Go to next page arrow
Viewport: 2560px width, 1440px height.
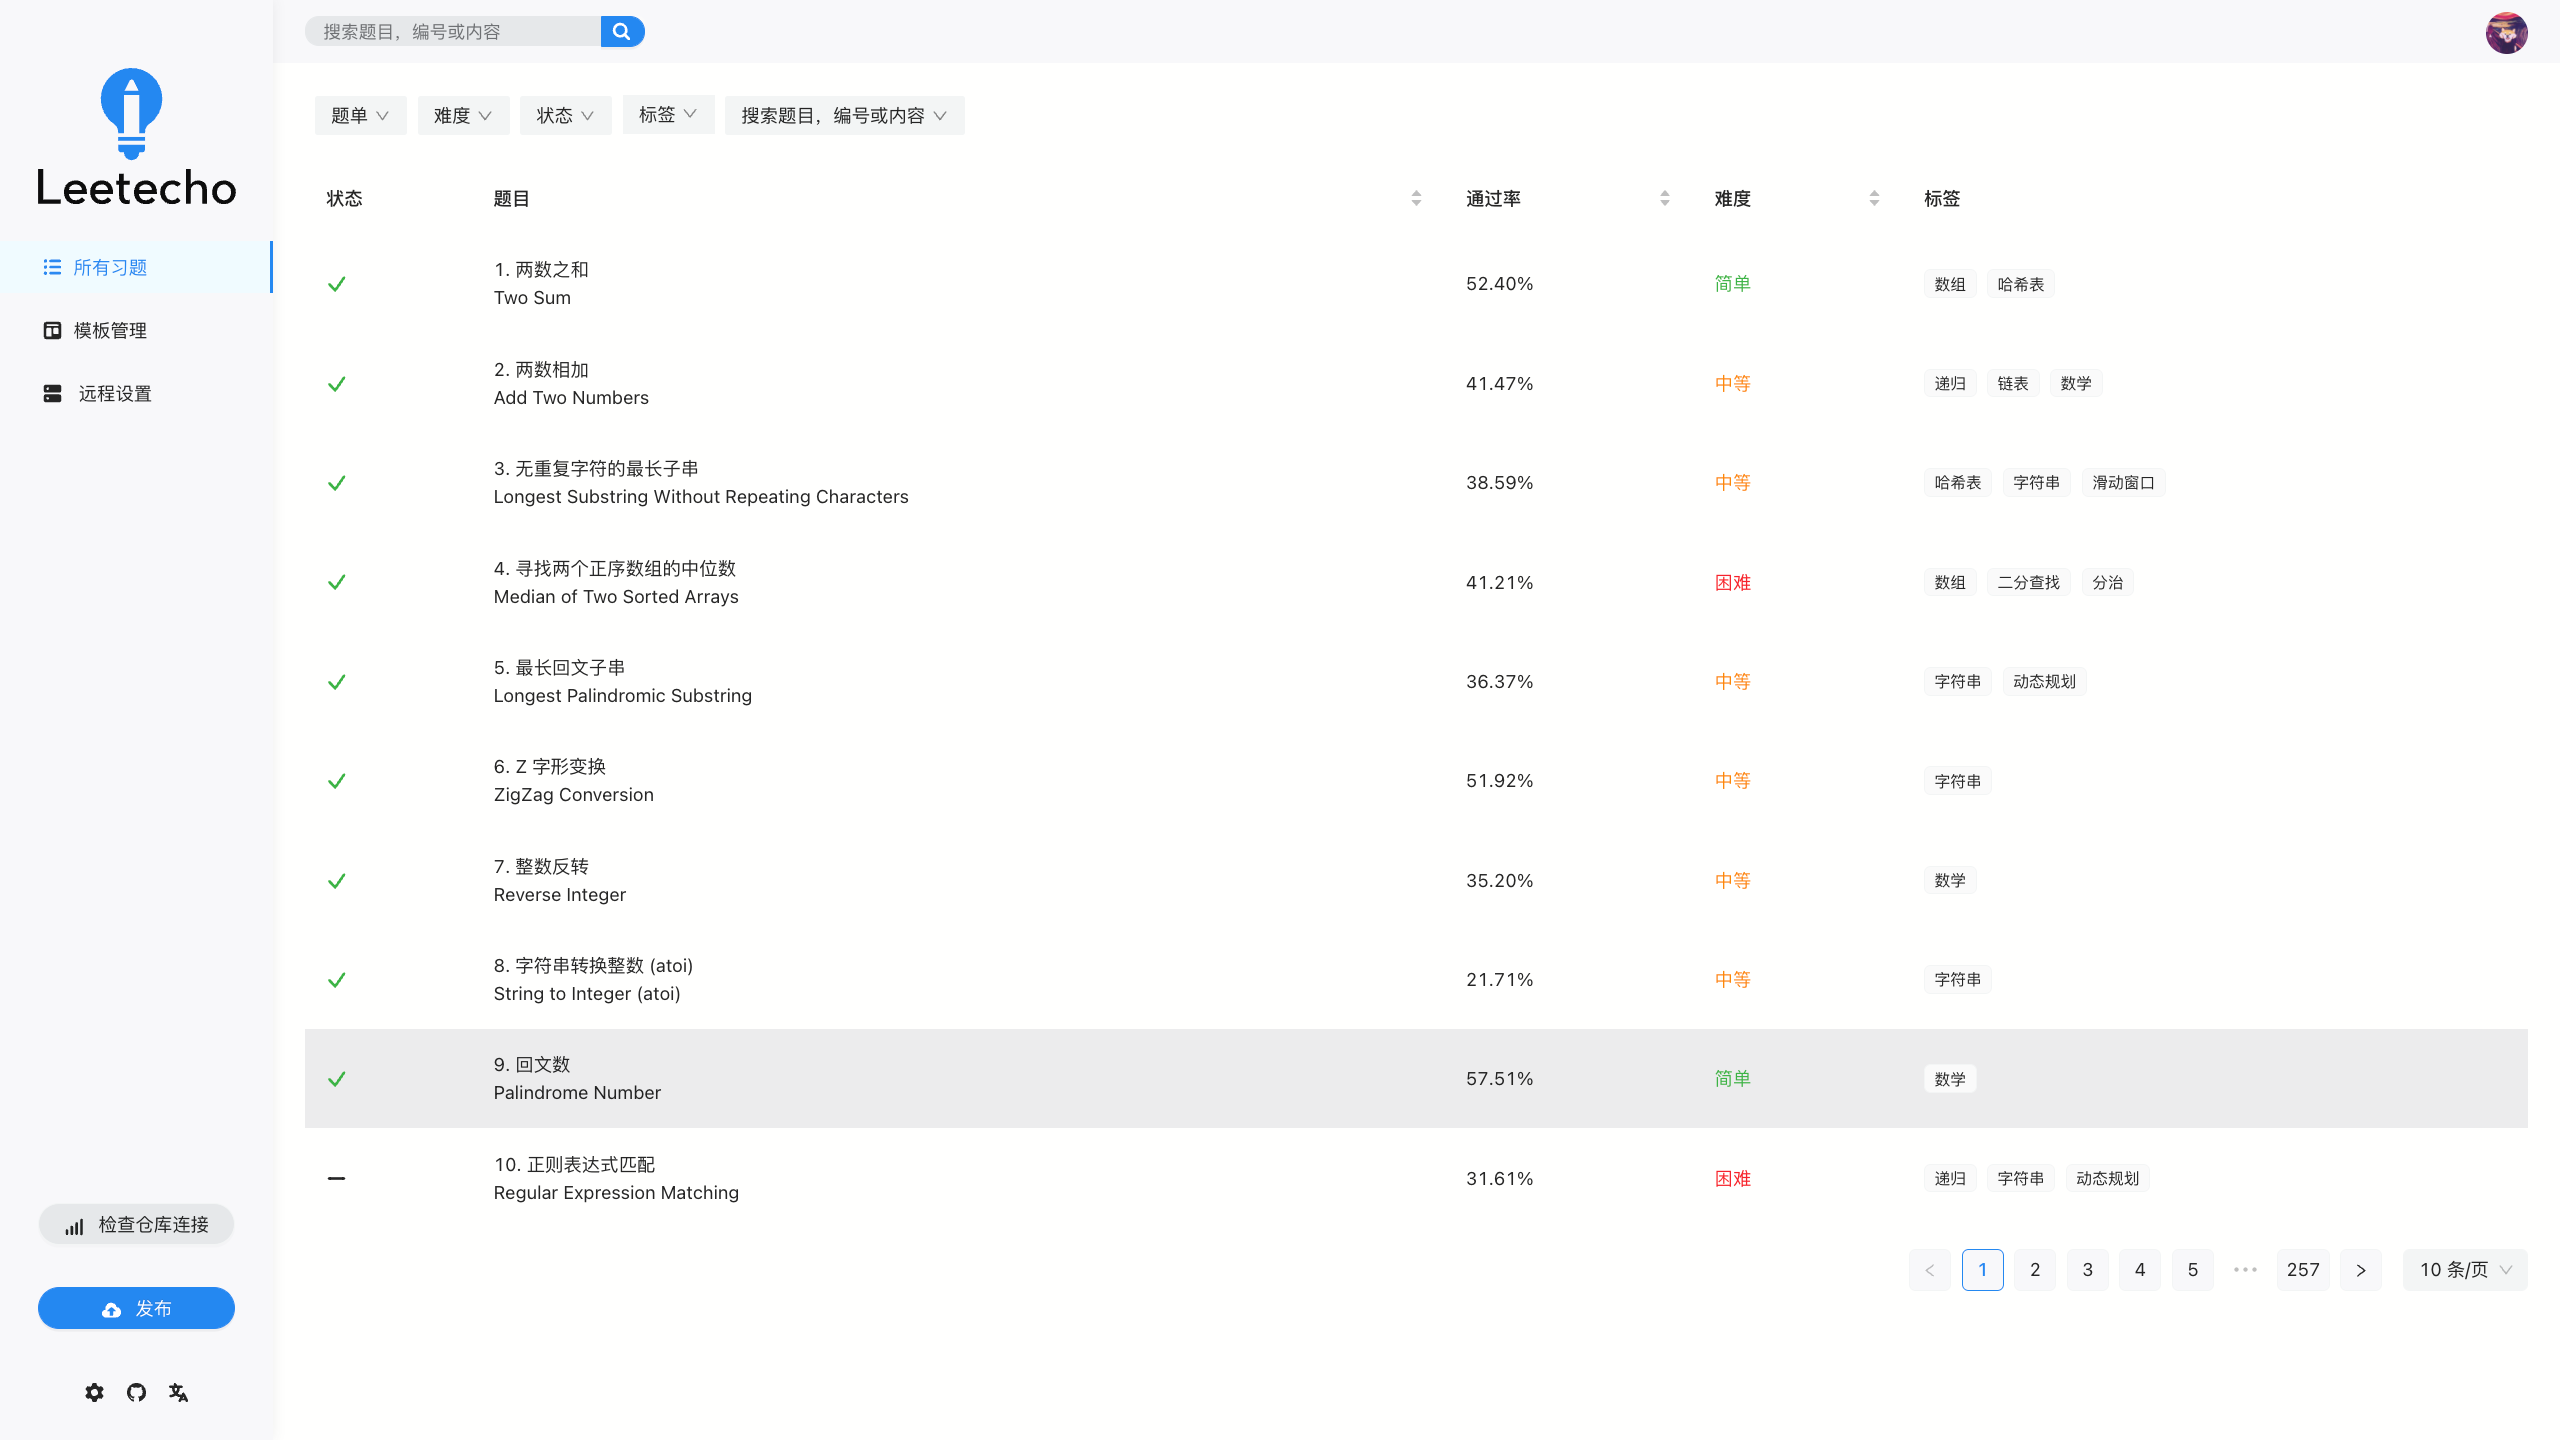(2361, 1270)
